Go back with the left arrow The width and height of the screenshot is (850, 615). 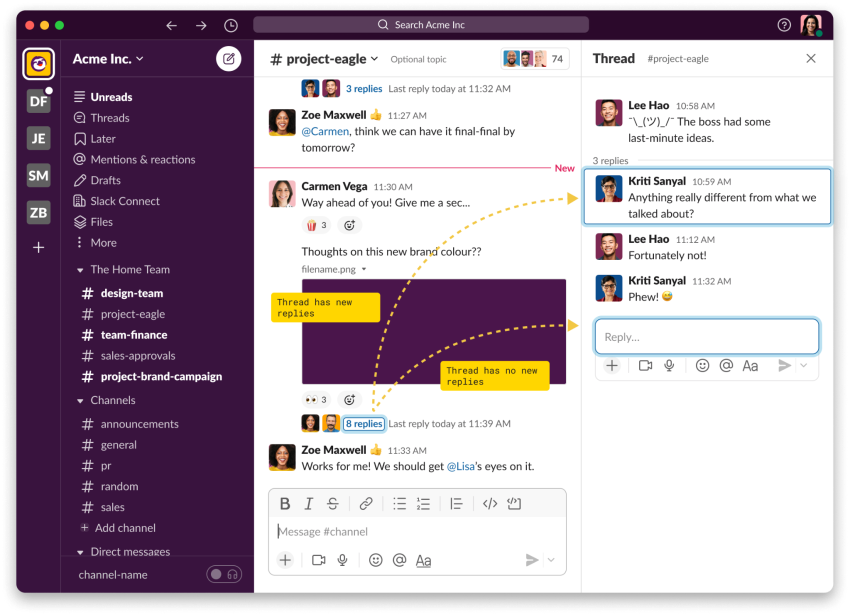(171, 25)
